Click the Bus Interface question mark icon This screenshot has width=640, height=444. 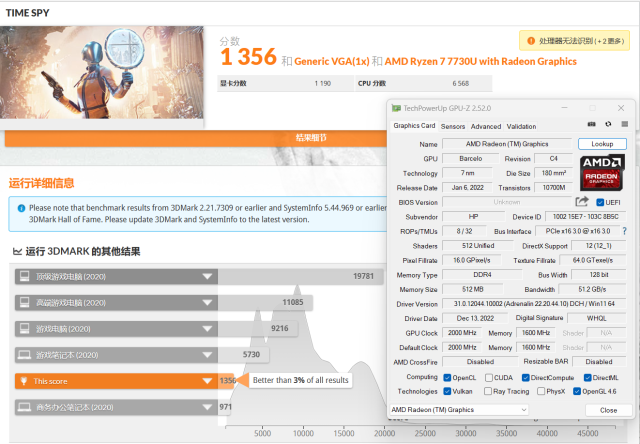pos(624,231)
